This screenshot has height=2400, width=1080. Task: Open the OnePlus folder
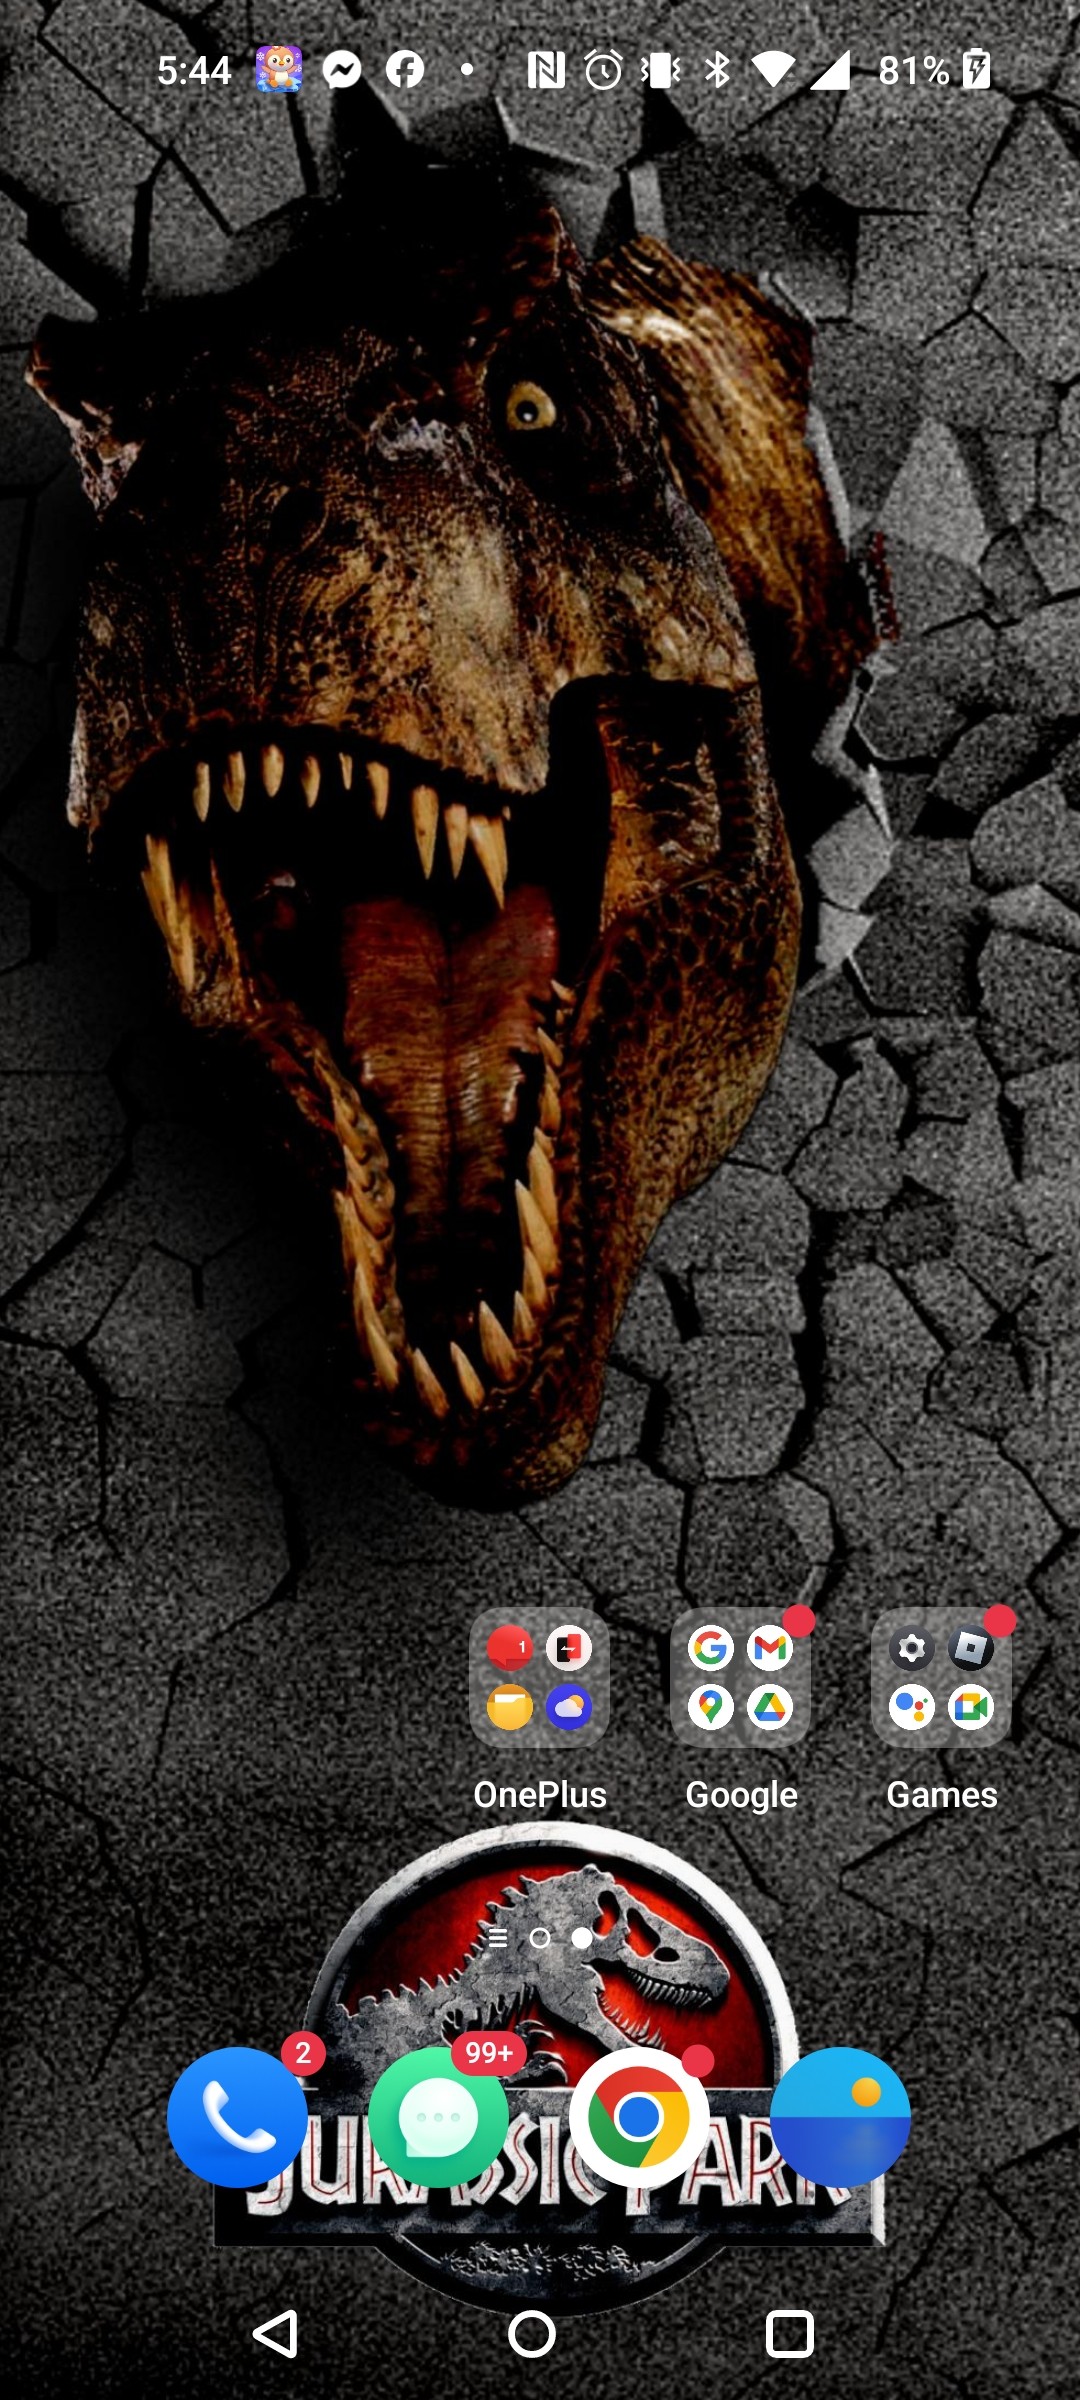pos(539,1677)
